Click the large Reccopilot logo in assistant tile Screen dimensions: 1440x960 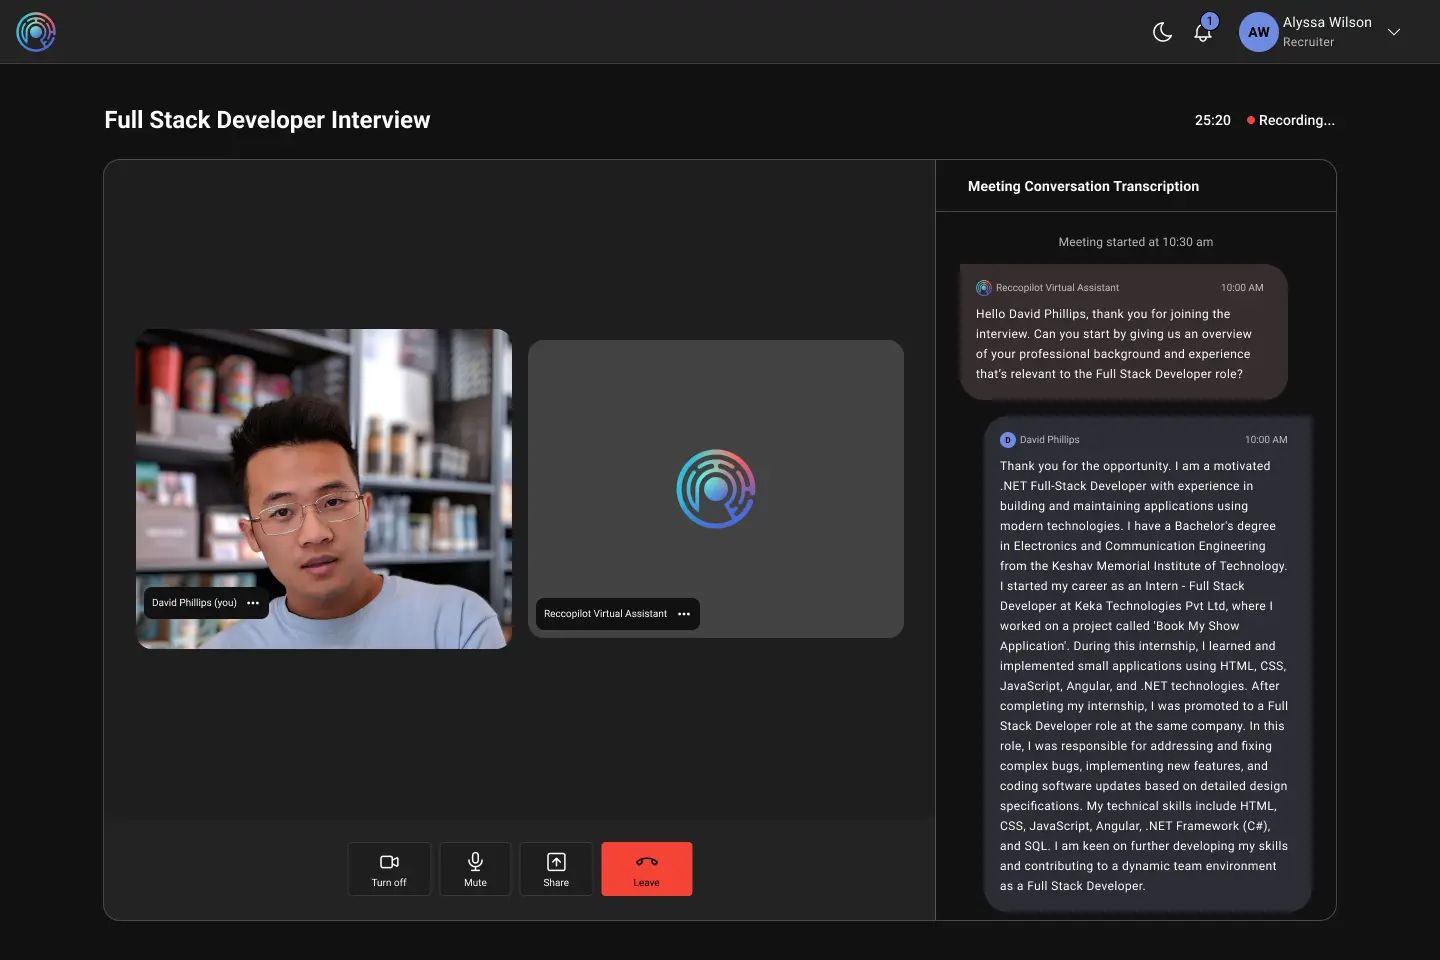click(716, 489)
